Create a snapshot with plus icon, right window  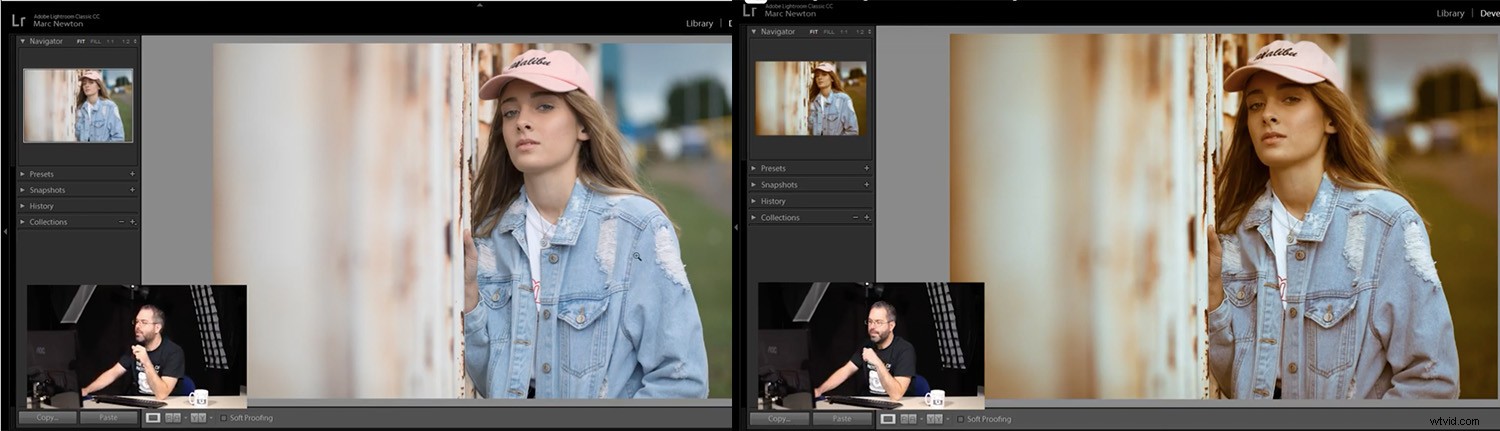[866, 184]
